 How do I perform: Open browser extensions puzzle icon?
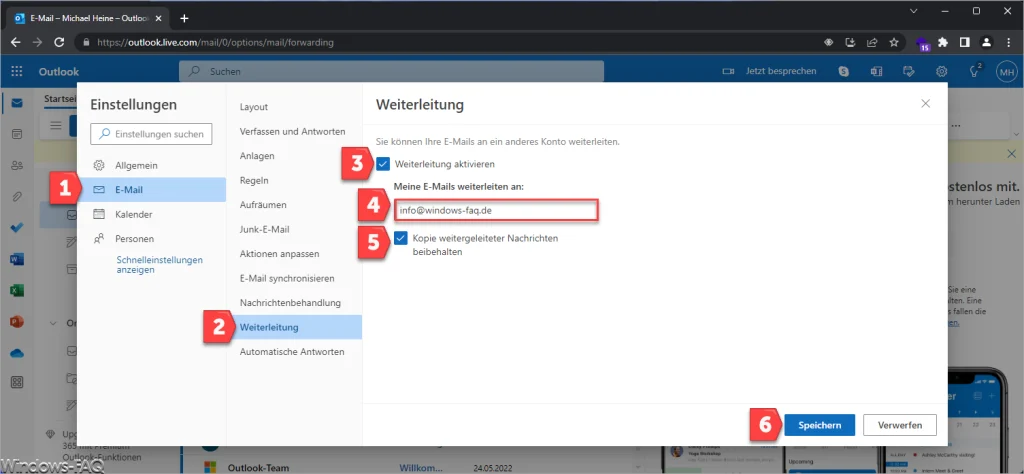[x=942, y=42]
